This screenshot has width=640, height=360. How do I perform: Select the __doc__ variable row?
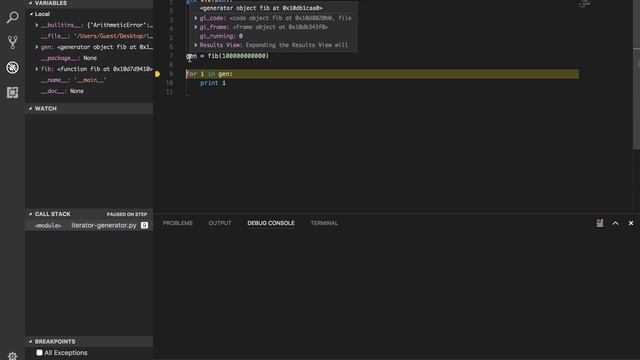click(89, 91)
